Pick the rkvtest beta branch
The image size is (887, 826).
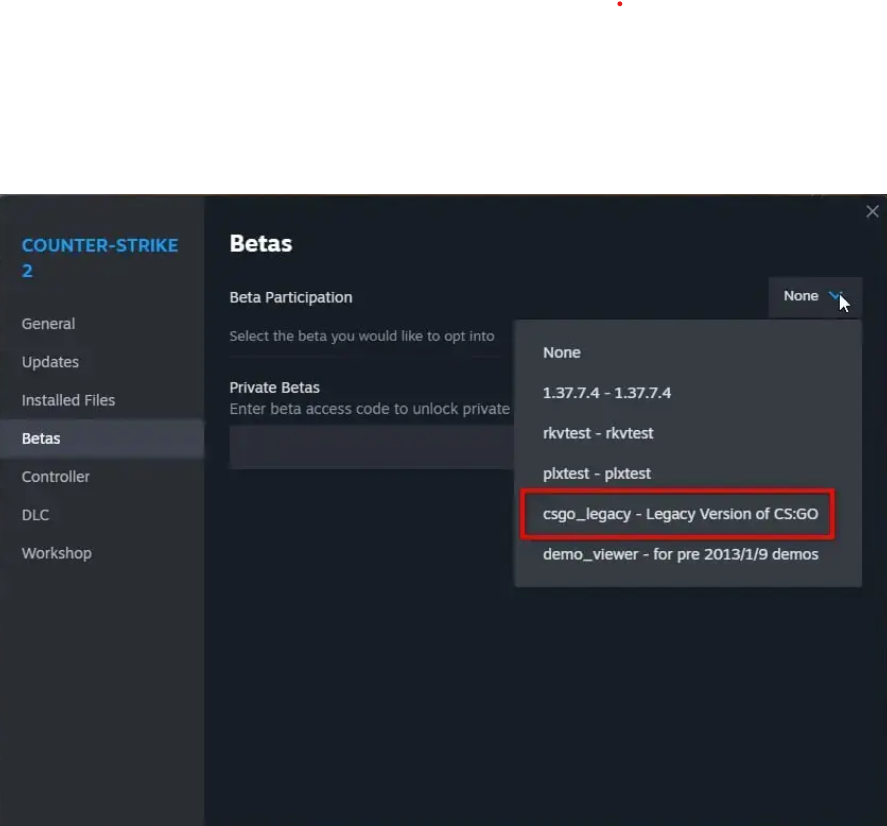688,433
